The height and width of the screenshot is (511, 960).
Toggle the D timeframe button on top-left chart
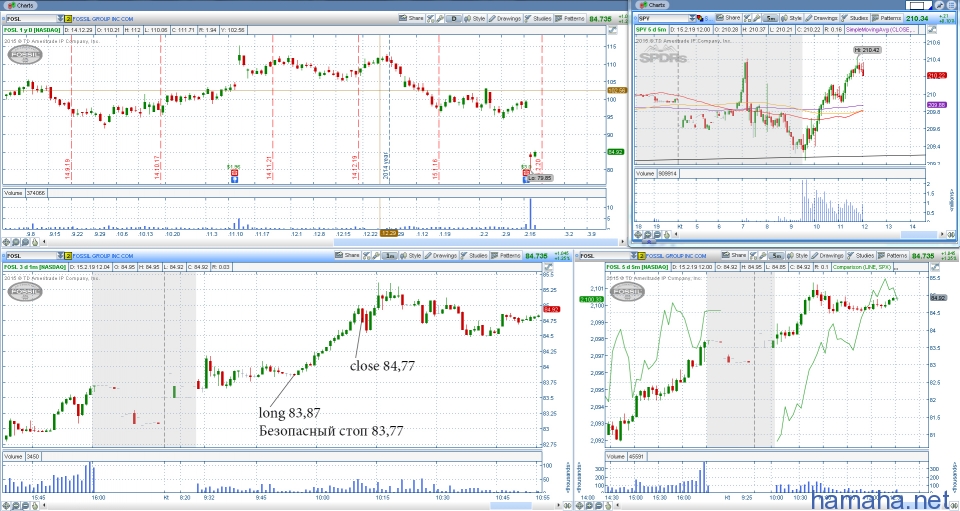click(x=452, y=18)
